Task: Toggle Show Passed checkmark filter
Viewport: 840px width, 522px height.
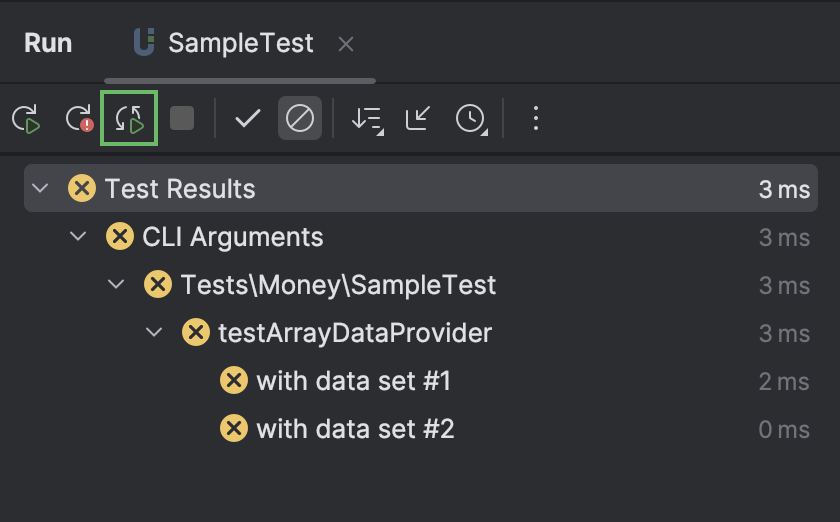Action: pos(248,118)
